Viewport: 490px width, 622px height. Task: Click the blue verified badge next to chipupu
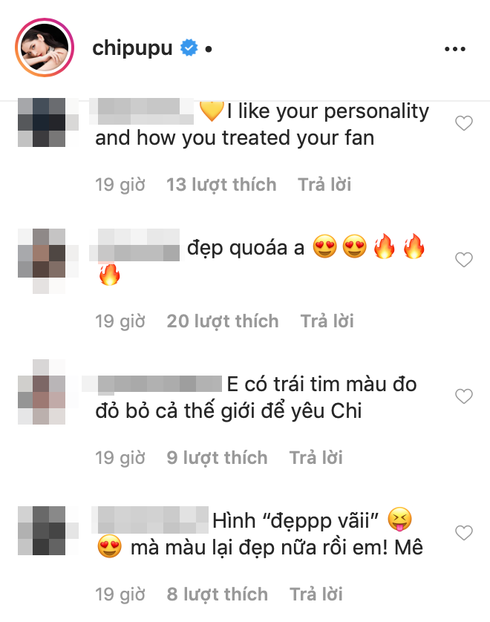pyautogui.click(x=189, y=48)
